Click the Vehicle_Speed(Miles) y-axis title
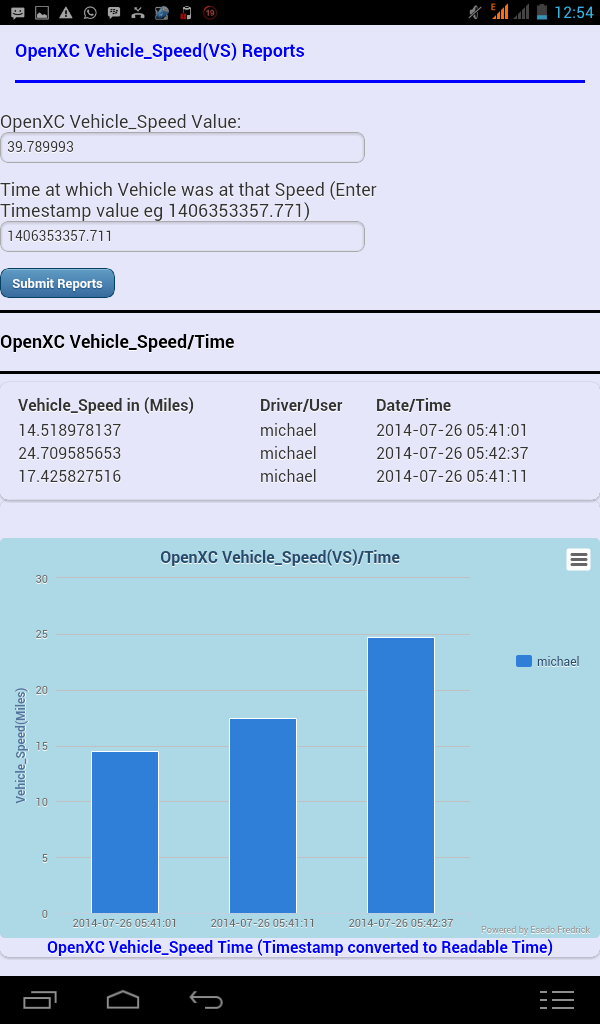 [21, 745]
